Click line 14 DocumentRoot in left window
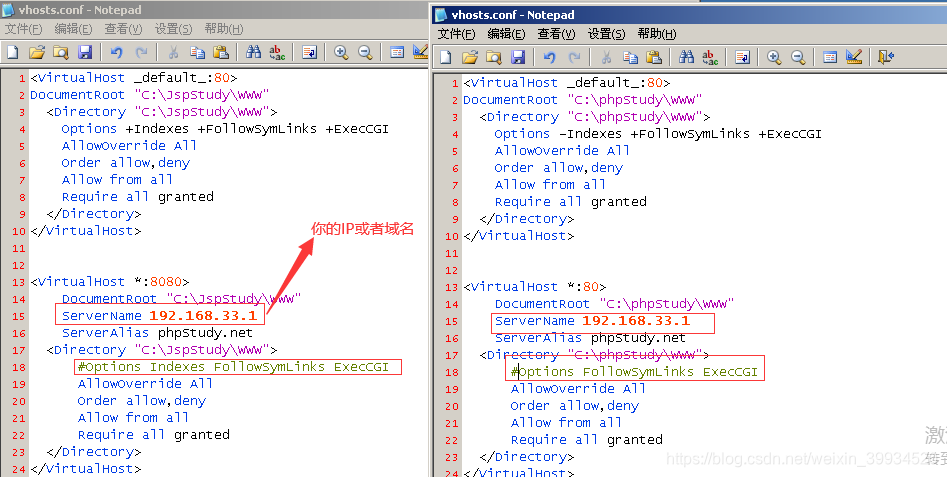Viewport: 947px width, 477px height. (181, 299)
